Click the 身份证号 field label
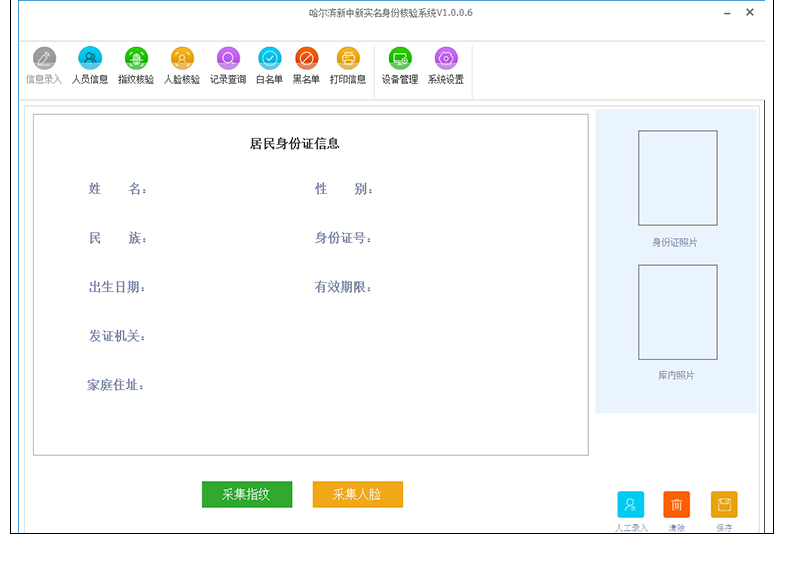This screenshot has width=790, height=572. pos(343,238)
